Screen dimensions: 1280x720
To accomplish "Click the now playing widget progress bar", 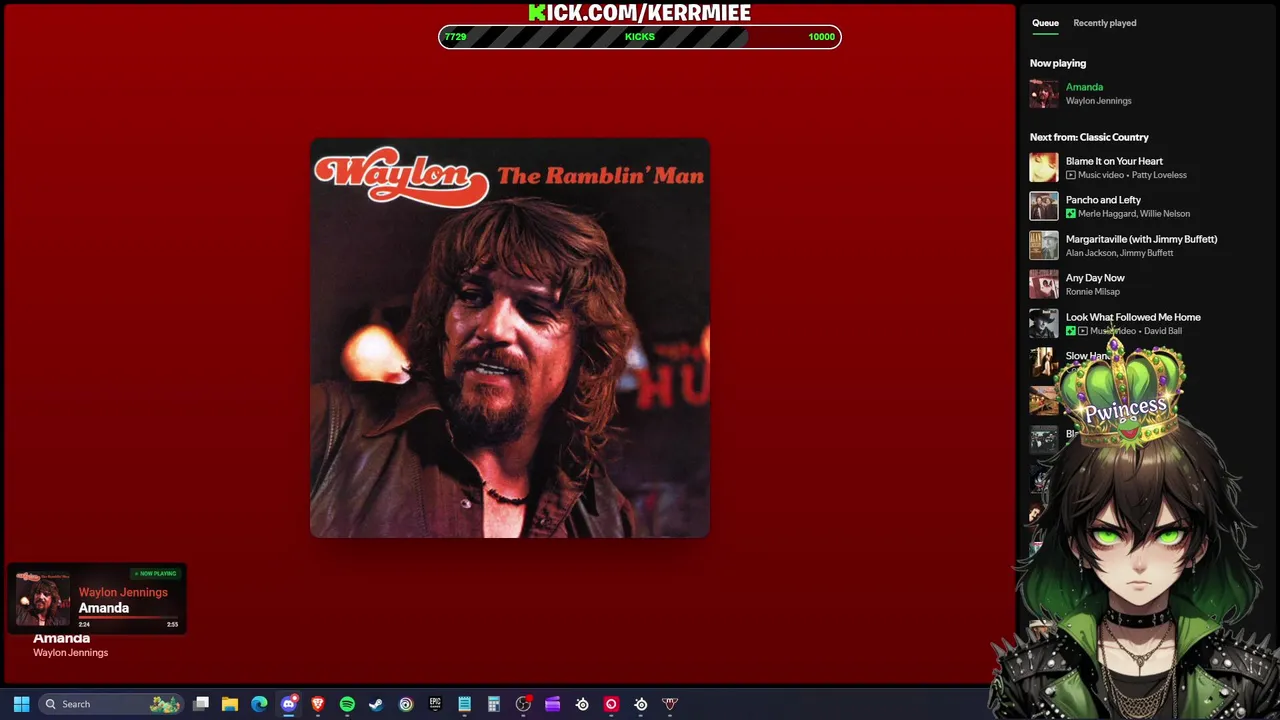I will (128, 618).
